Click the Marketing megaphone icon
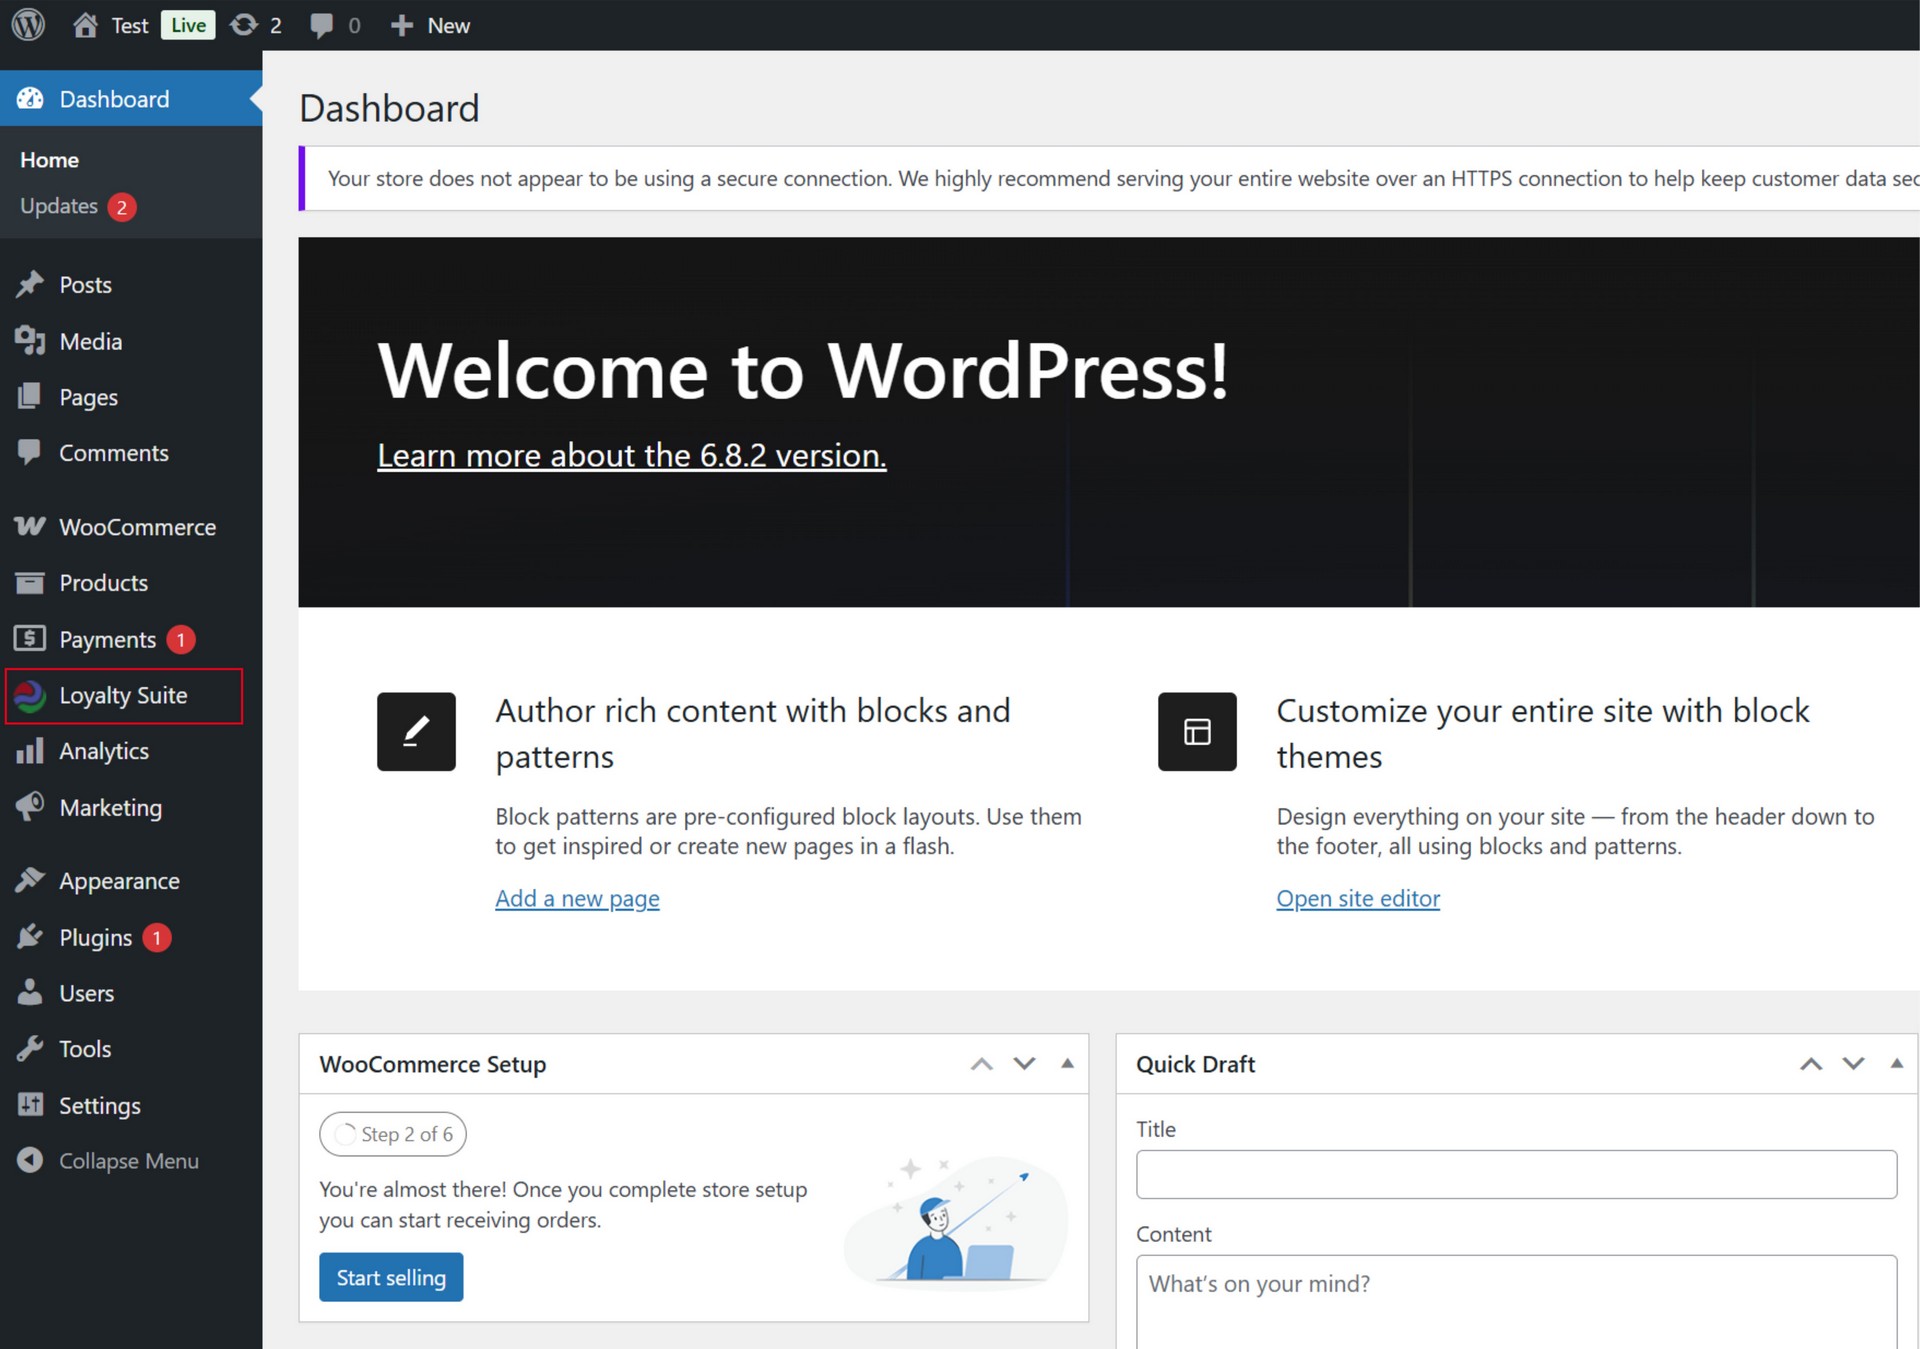This screenshot has width=1920, height=1349. click(x=30, y=807)
